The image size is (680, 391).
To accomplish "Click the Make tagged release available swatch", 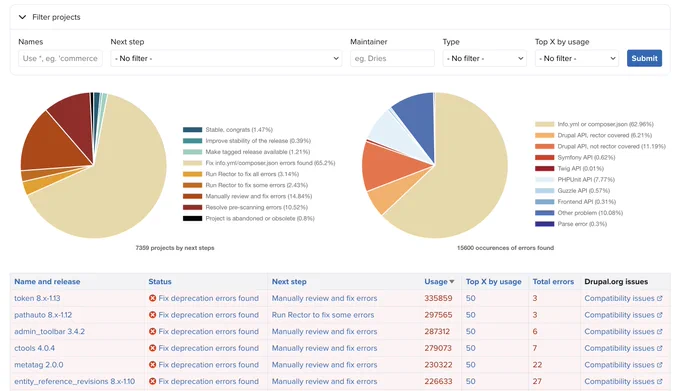I will 193,152.
